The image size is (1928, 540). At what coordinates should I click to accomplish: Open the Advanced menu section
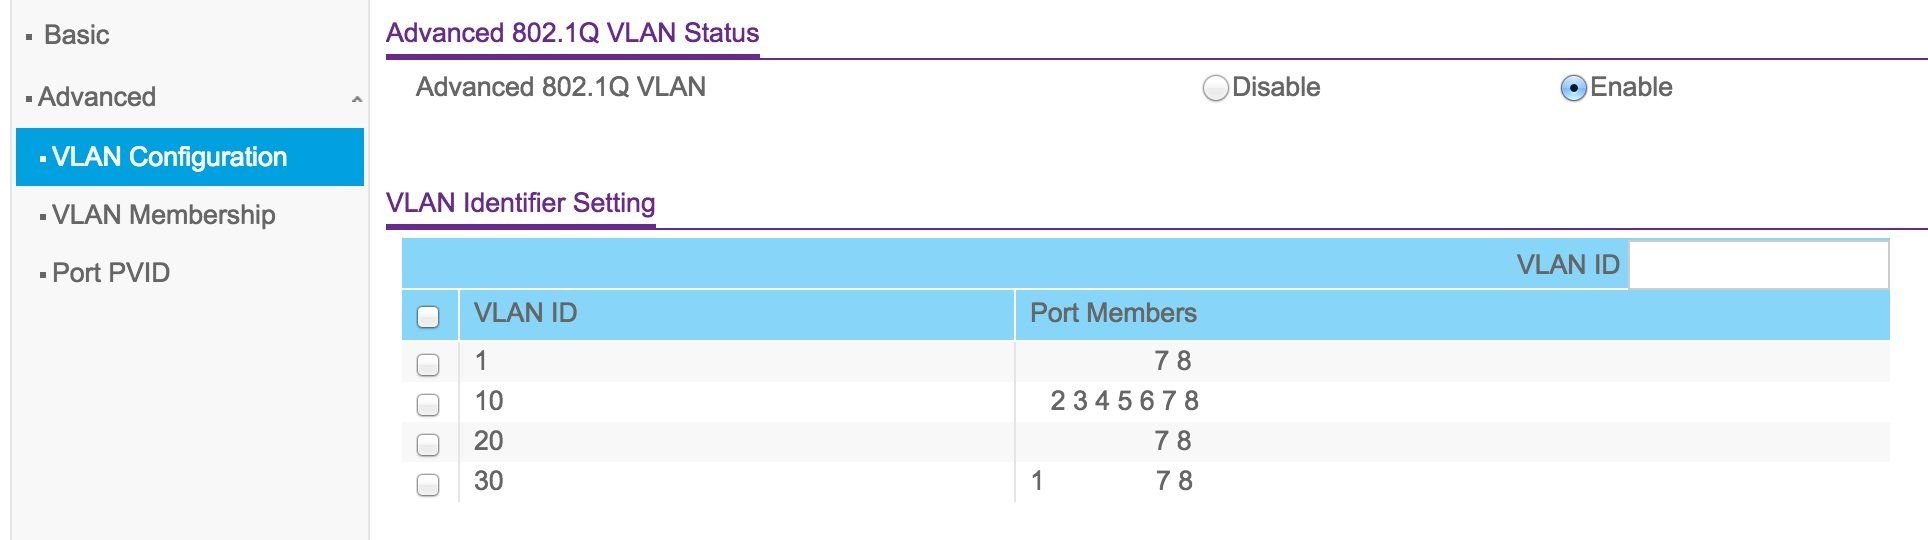pyautogui.click(x=97, y=97)
